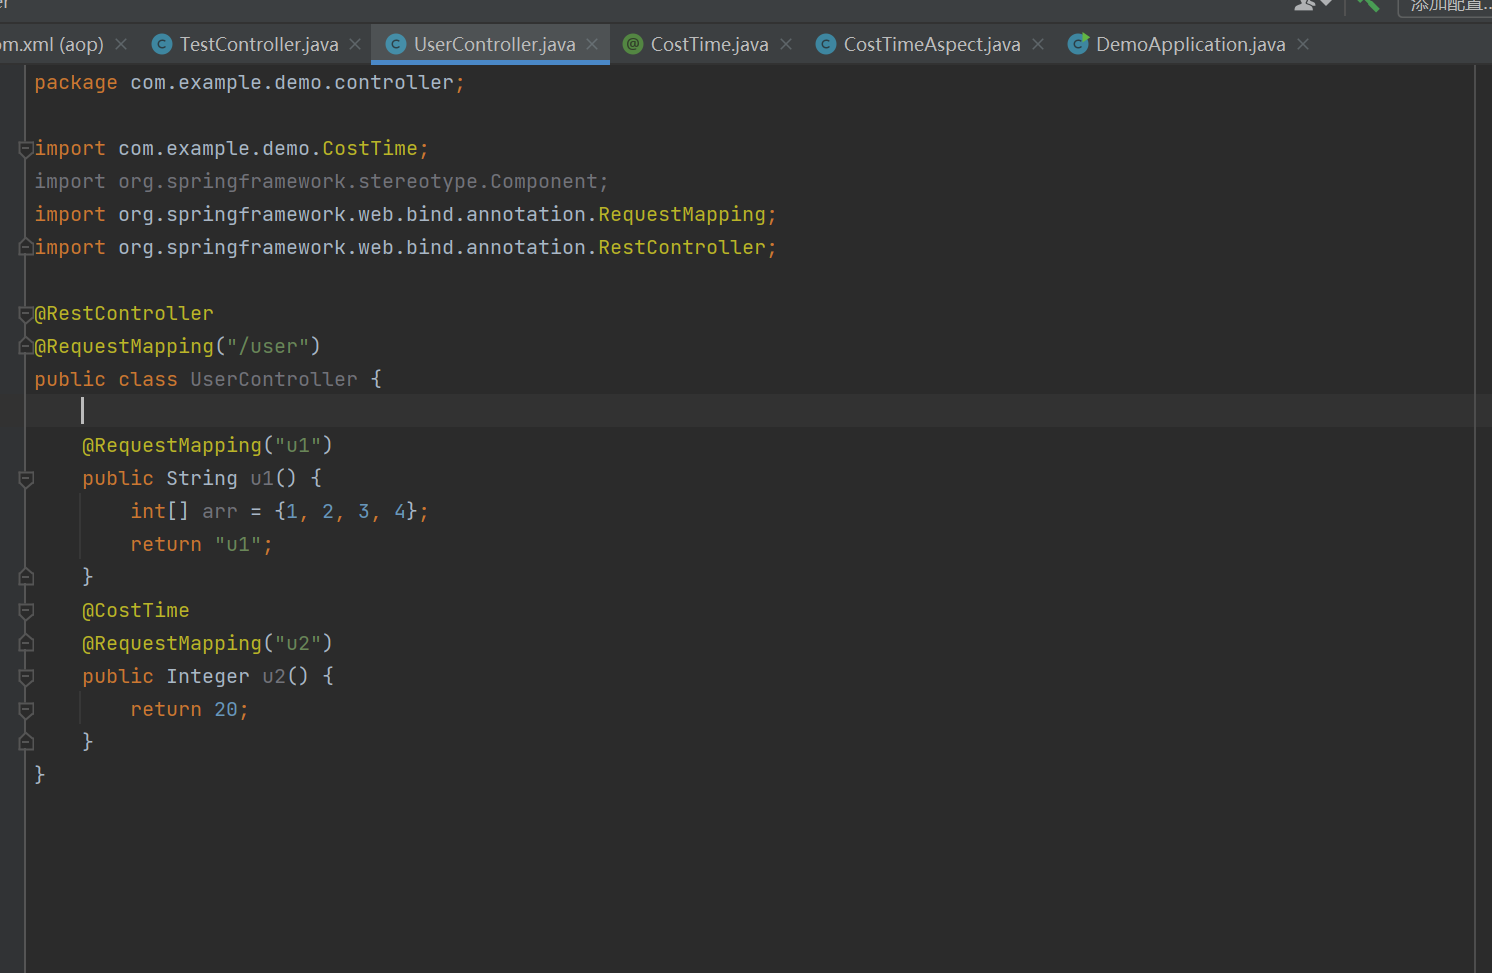Click the "/user" mapping string
This screenshot has width=1492, height=973.
[x=268, y=347]
